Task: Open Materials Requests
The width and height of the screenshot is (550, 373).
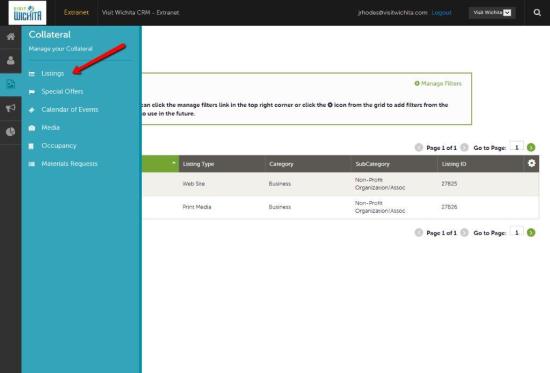Action: point(69,164)
